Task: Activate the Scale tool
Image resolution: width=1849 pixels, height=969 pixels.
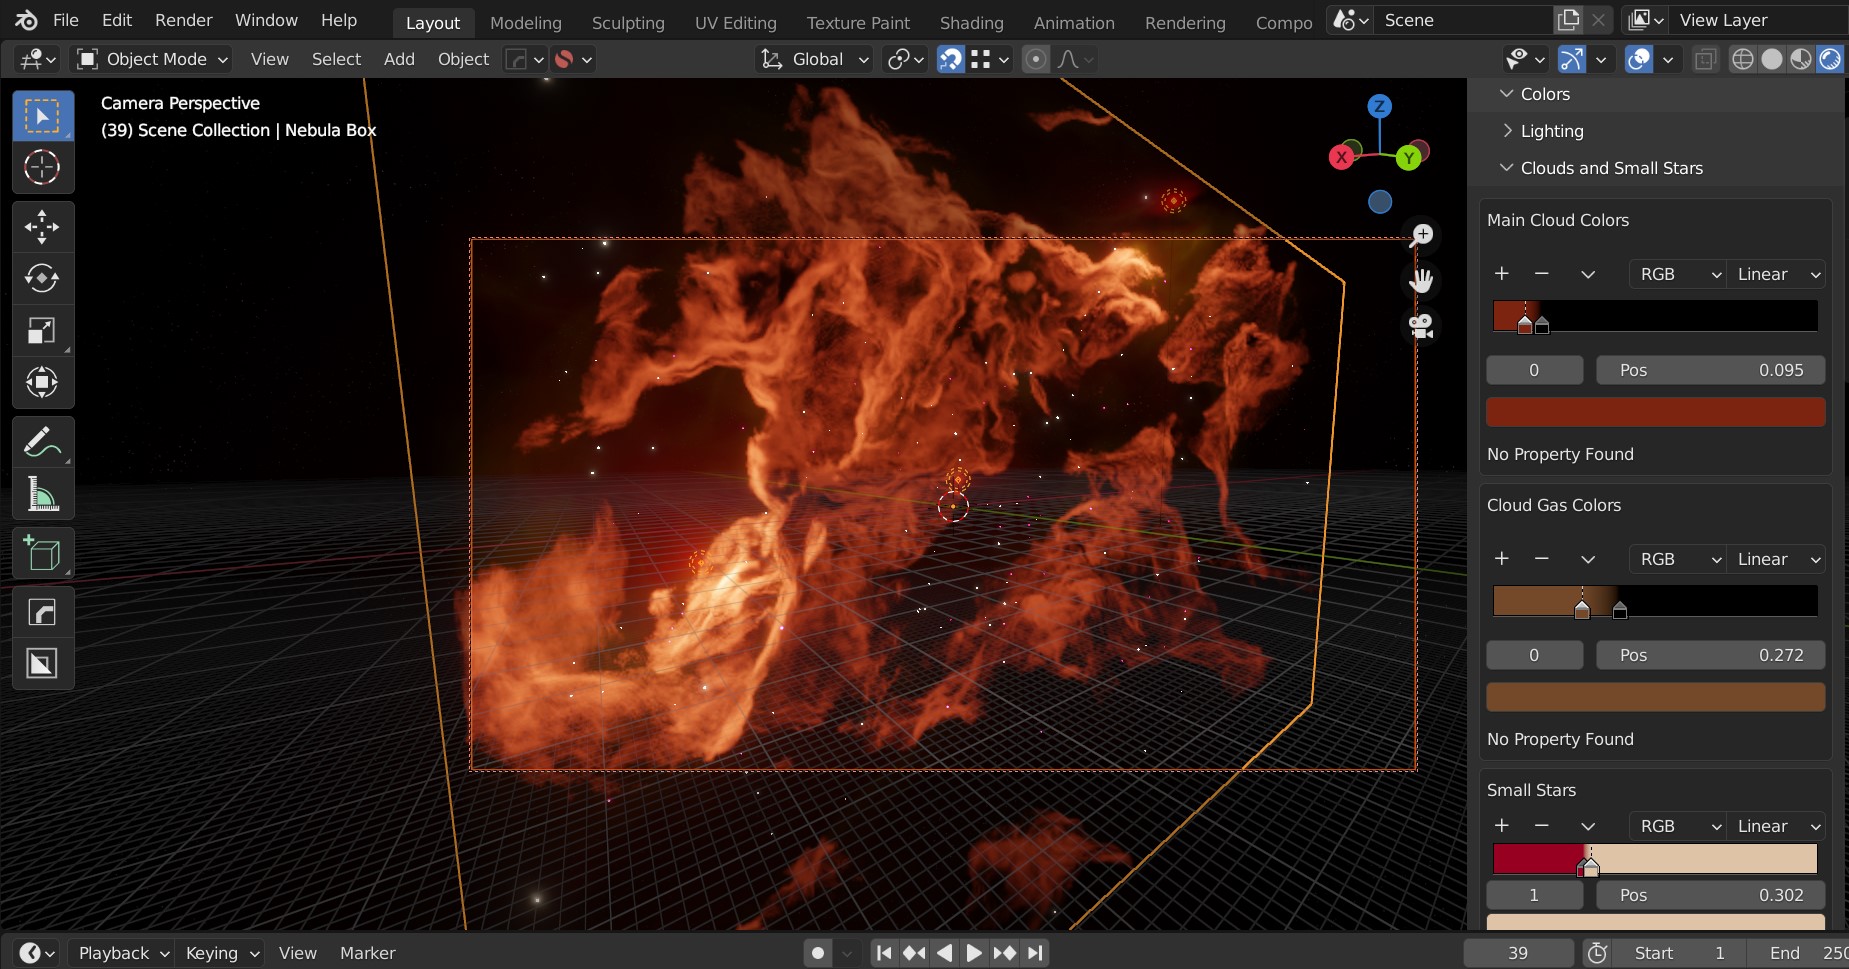Action: pyautogui.click(x=42, y=330)
